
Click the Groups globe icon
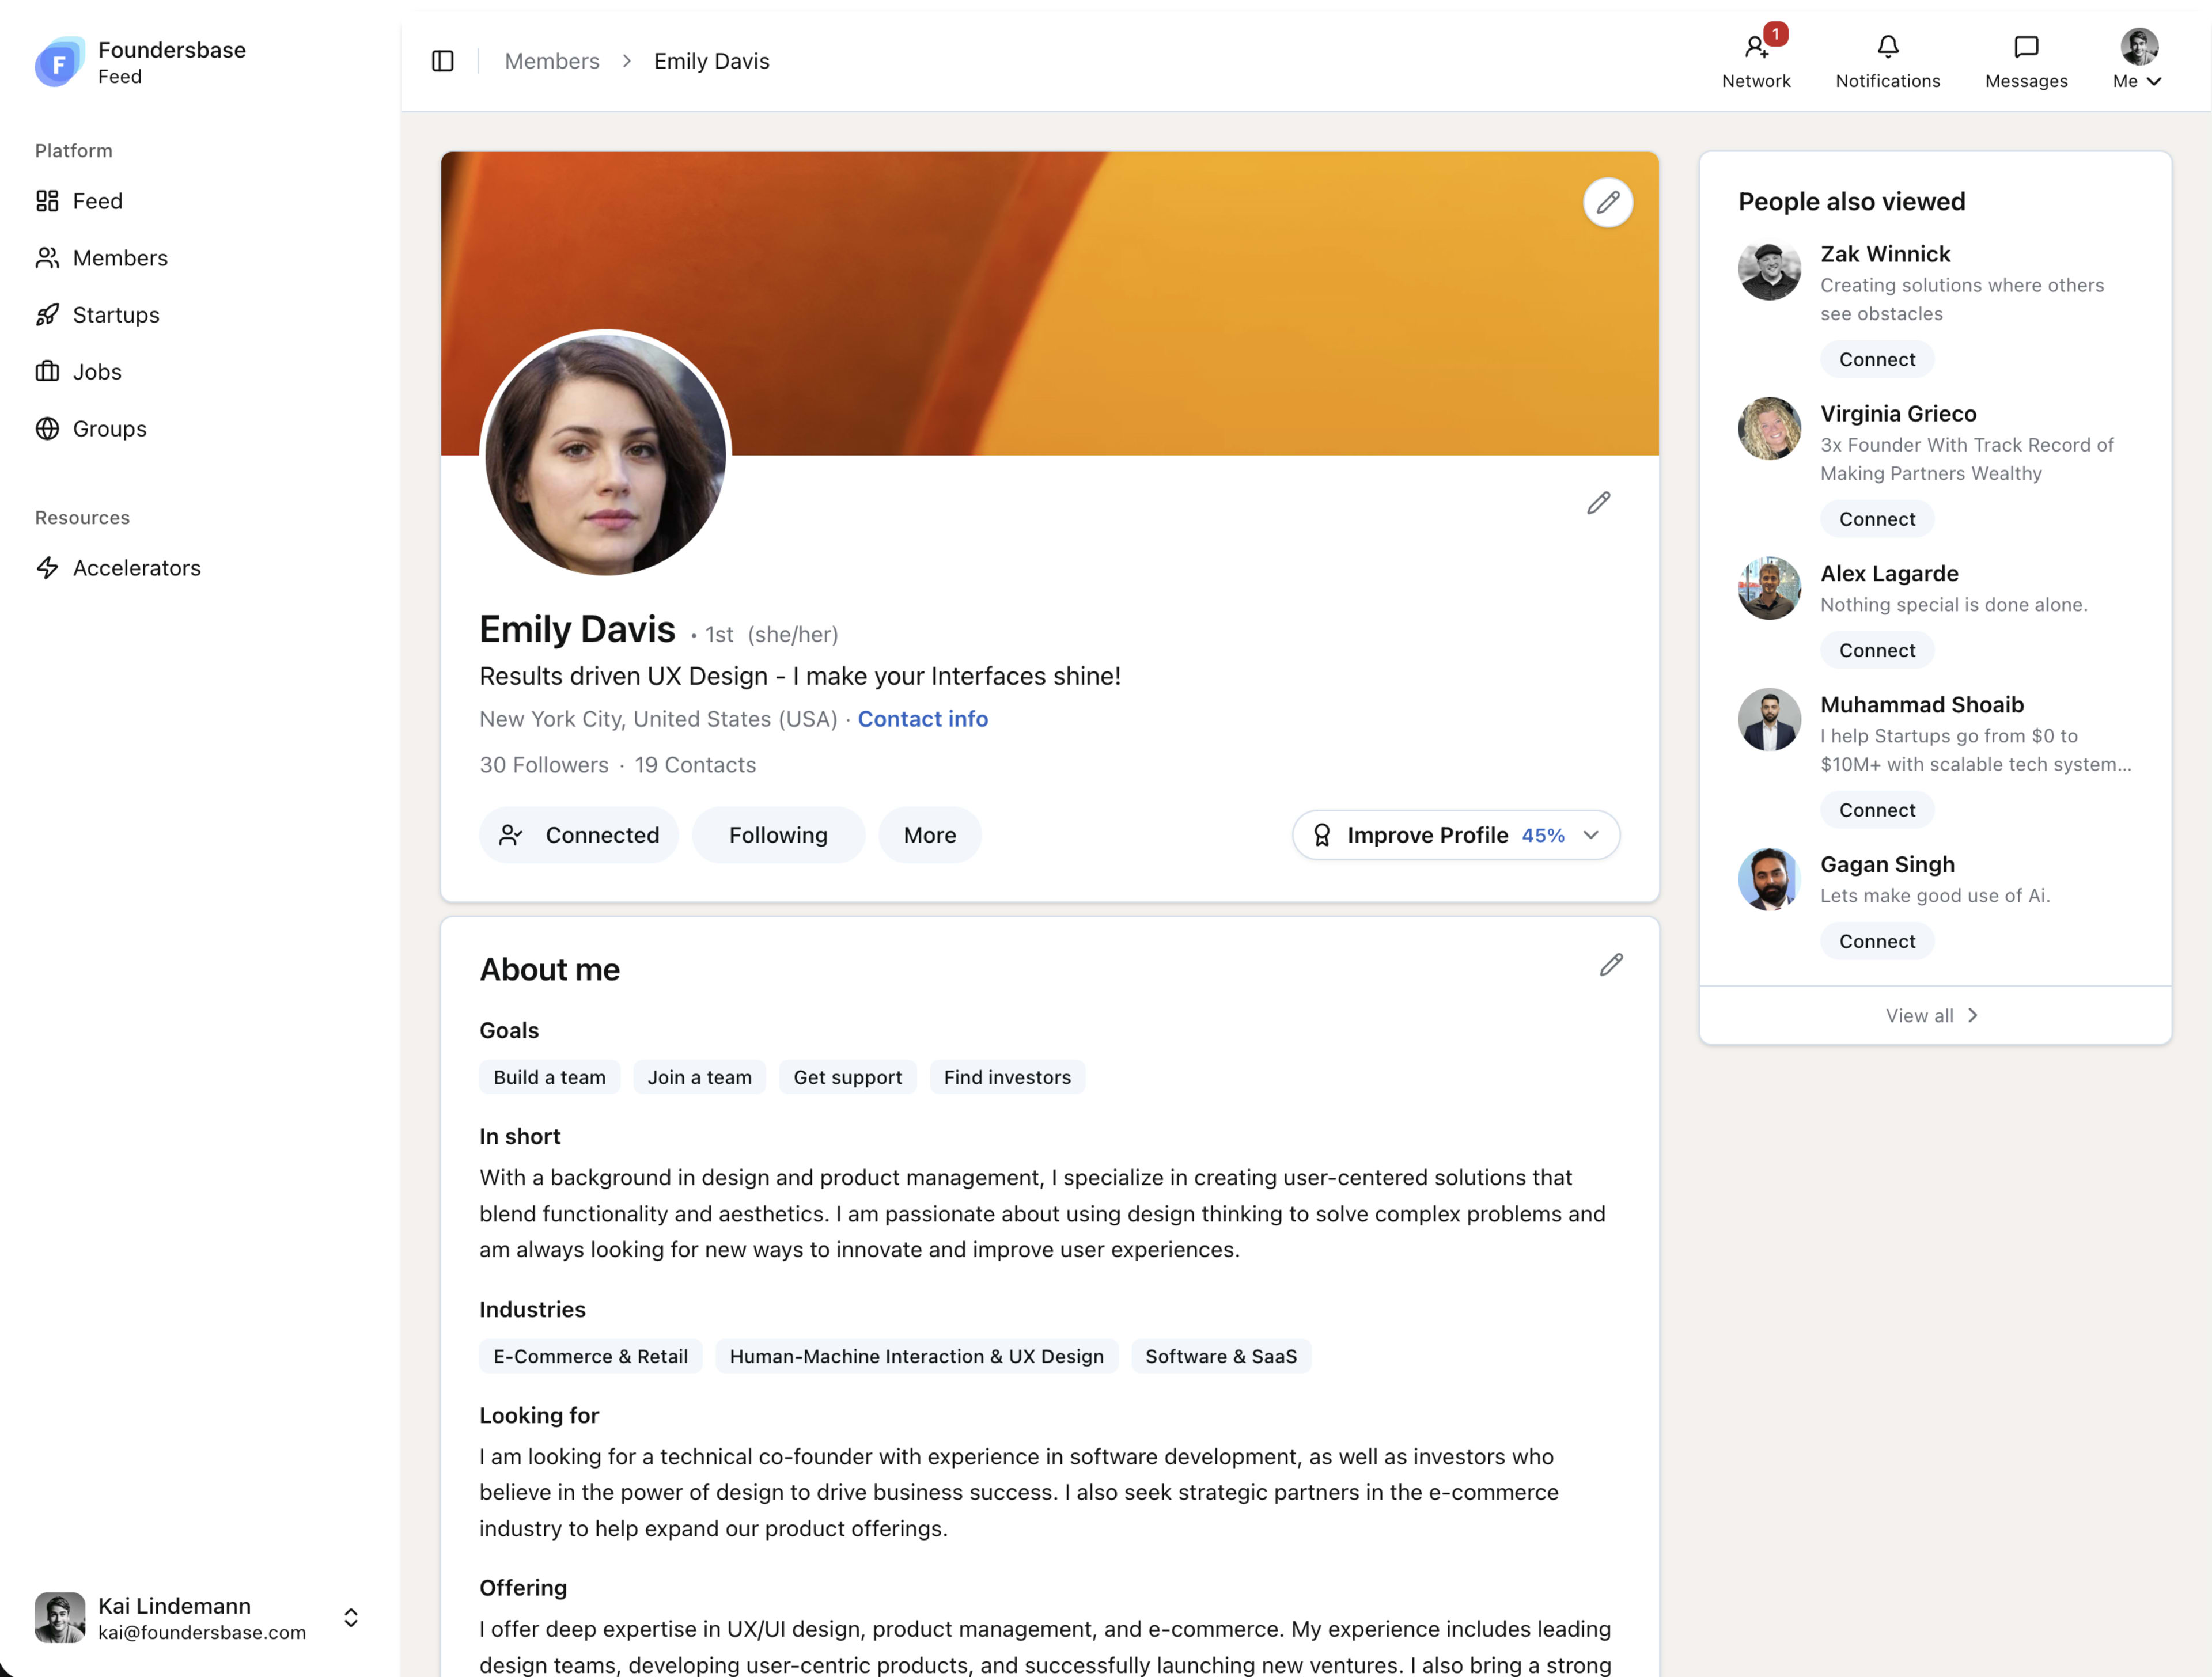point(47,429)
